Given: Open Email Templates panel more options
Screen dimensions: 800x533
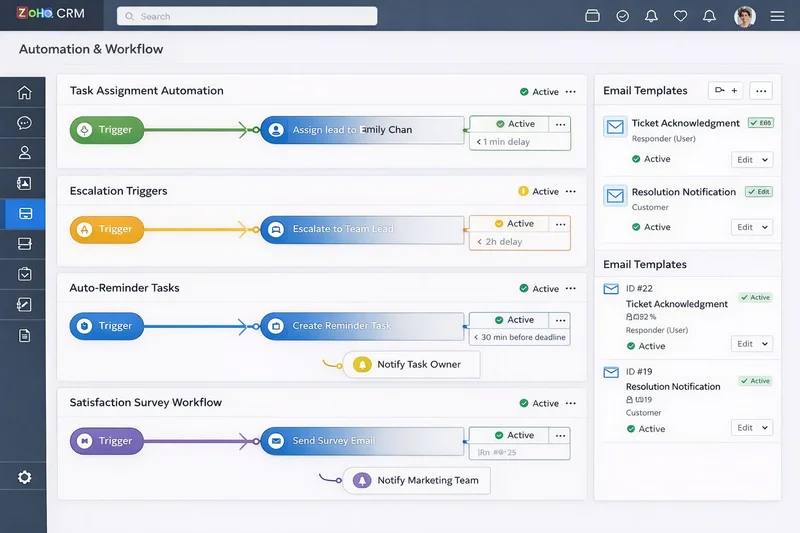Looking at the screenshot, I should pos(761,91).
